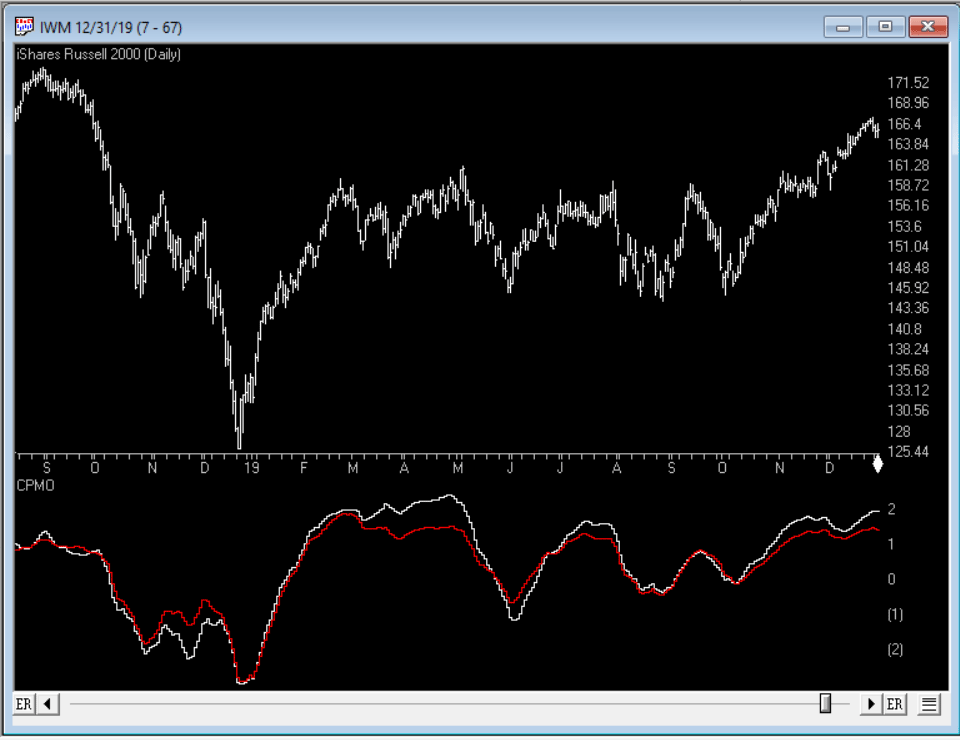The height and width of the screenshot is (740, 960).
Task: Click the 145.92 price label
Action: tap(909, 288)
